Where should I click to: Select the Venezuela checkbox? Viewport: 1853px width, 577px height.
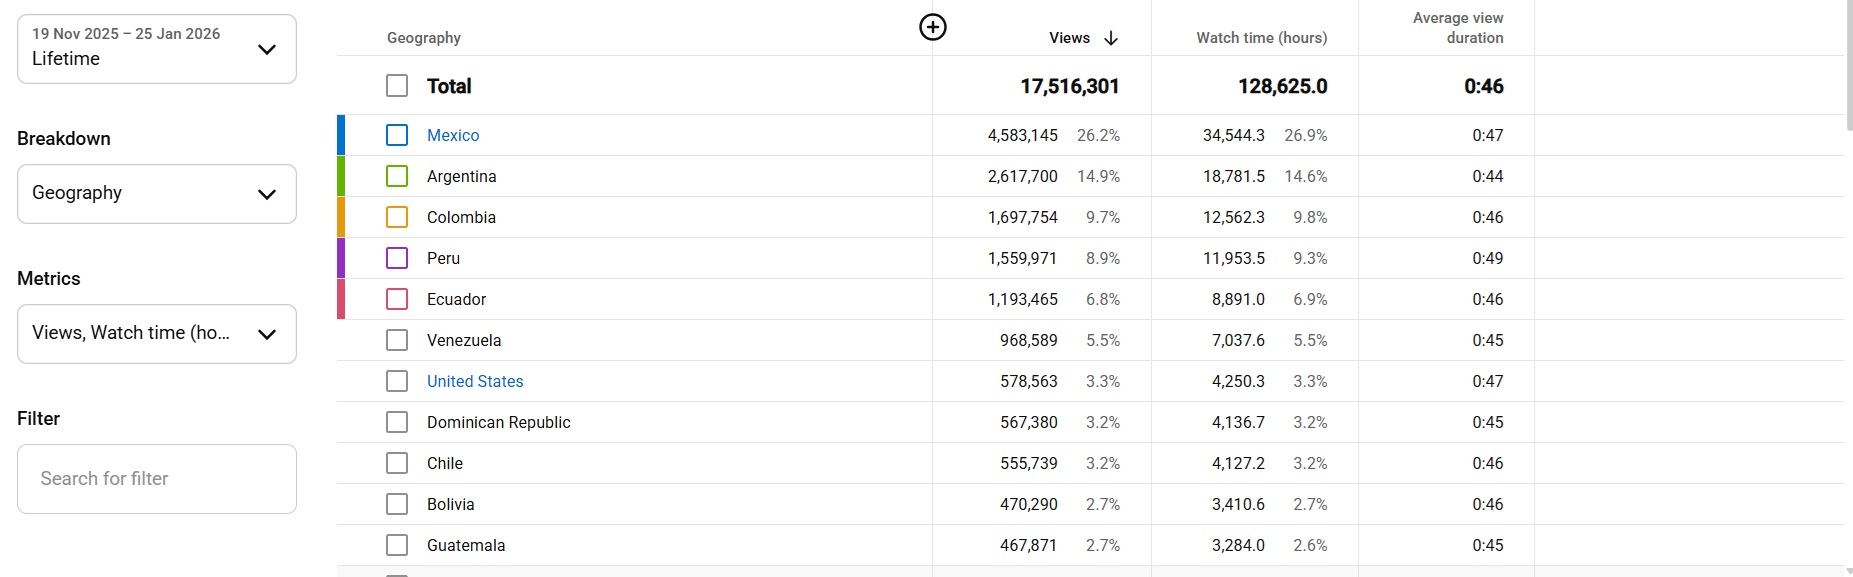coord(397,340)
